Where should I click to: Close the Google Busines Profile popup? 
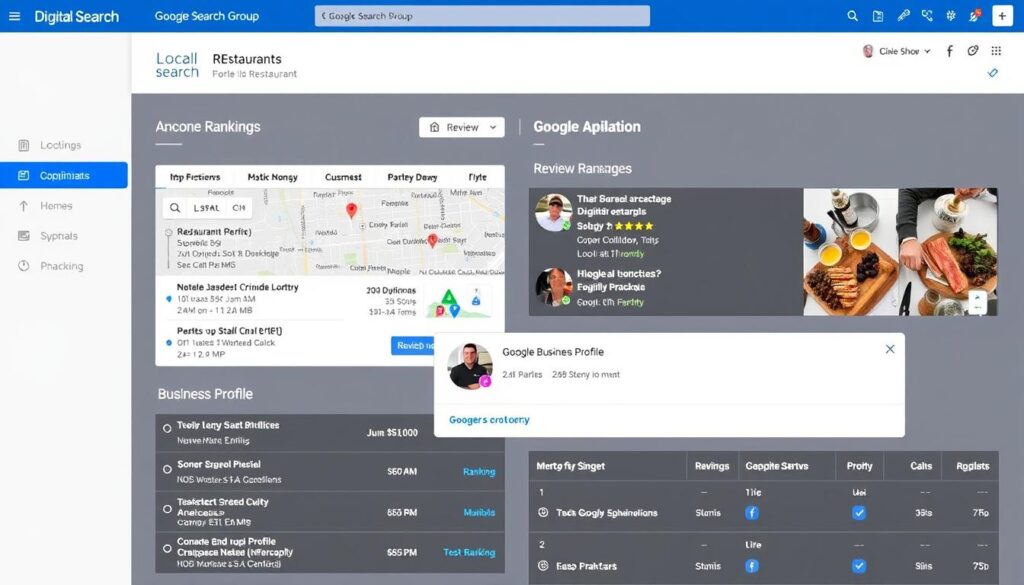tap(889, 349)
